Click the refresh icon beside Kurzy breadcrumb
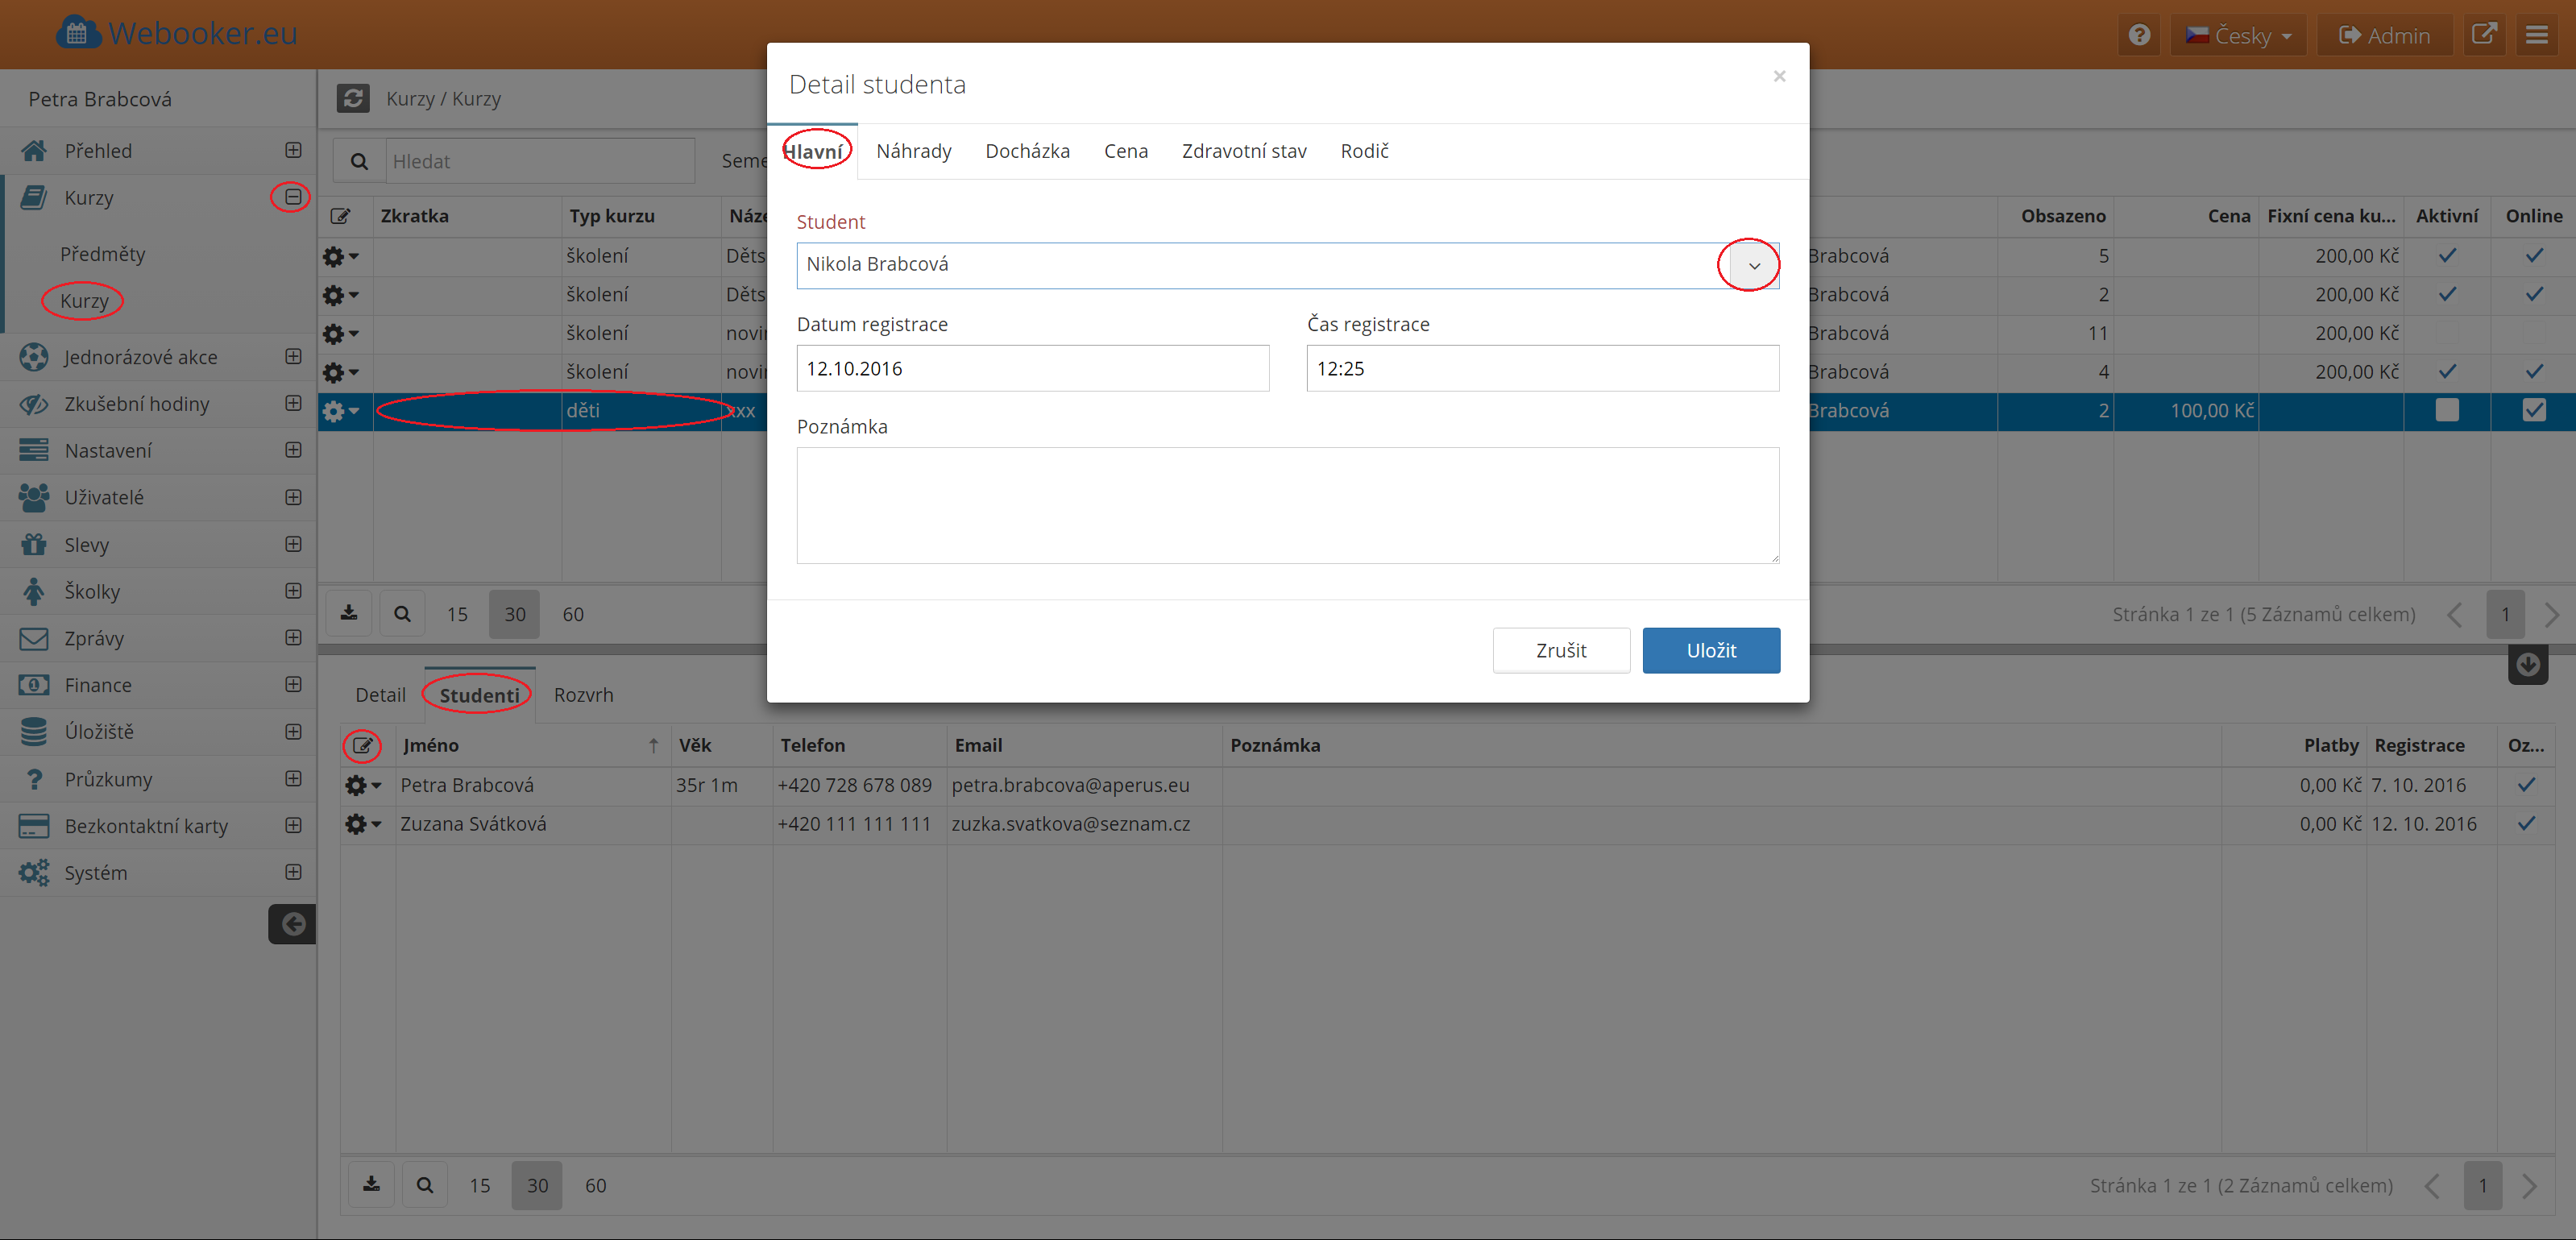The image size is (2576, 1240). click(x=353, y=98)
